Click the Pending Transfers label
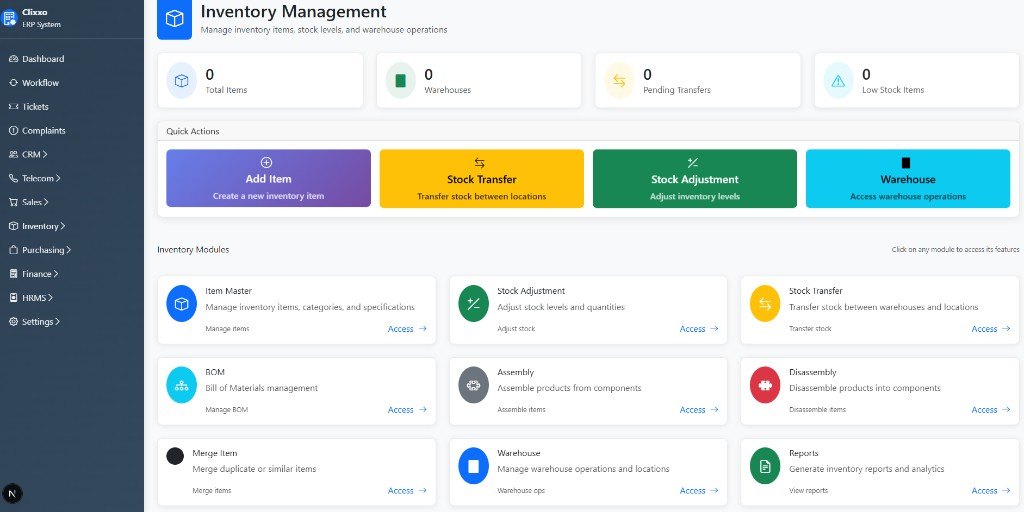This screenshot has width=1024, height=512. click(677, 90)
